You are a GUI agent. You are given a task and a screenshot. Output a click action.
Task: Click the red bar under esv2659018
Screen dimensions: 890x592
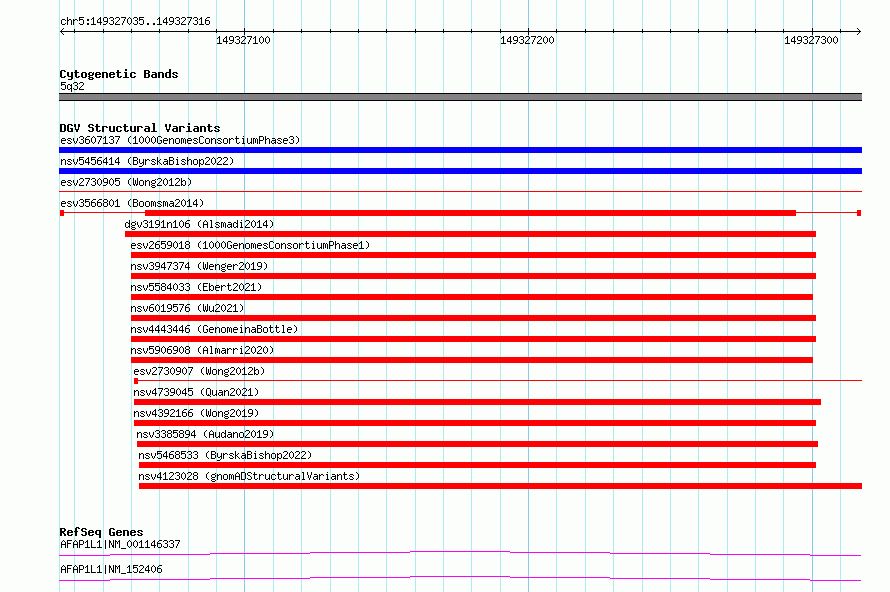[x=473, y=255]
